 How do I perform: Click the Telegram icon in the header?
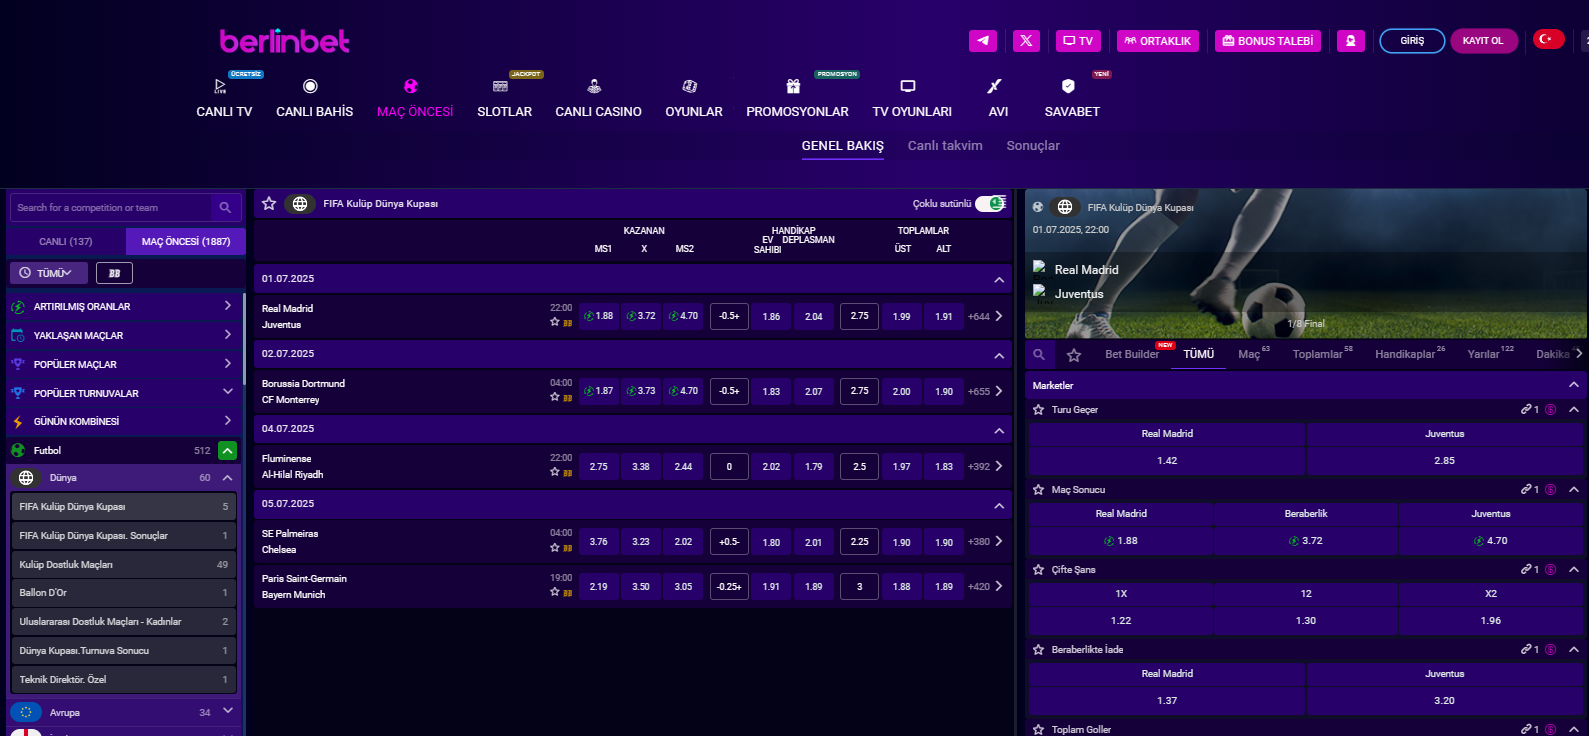pyautogui.click(x=982, y=41)
